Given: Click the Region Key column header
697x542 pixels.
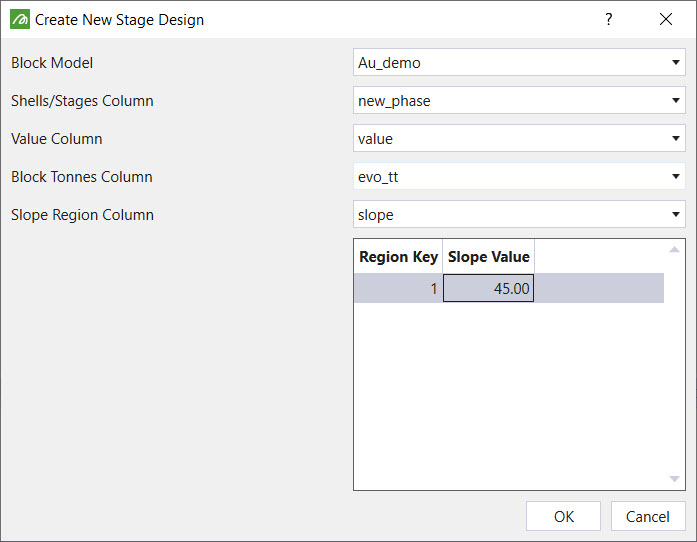Looking at the screenshot, I should 398,257.
